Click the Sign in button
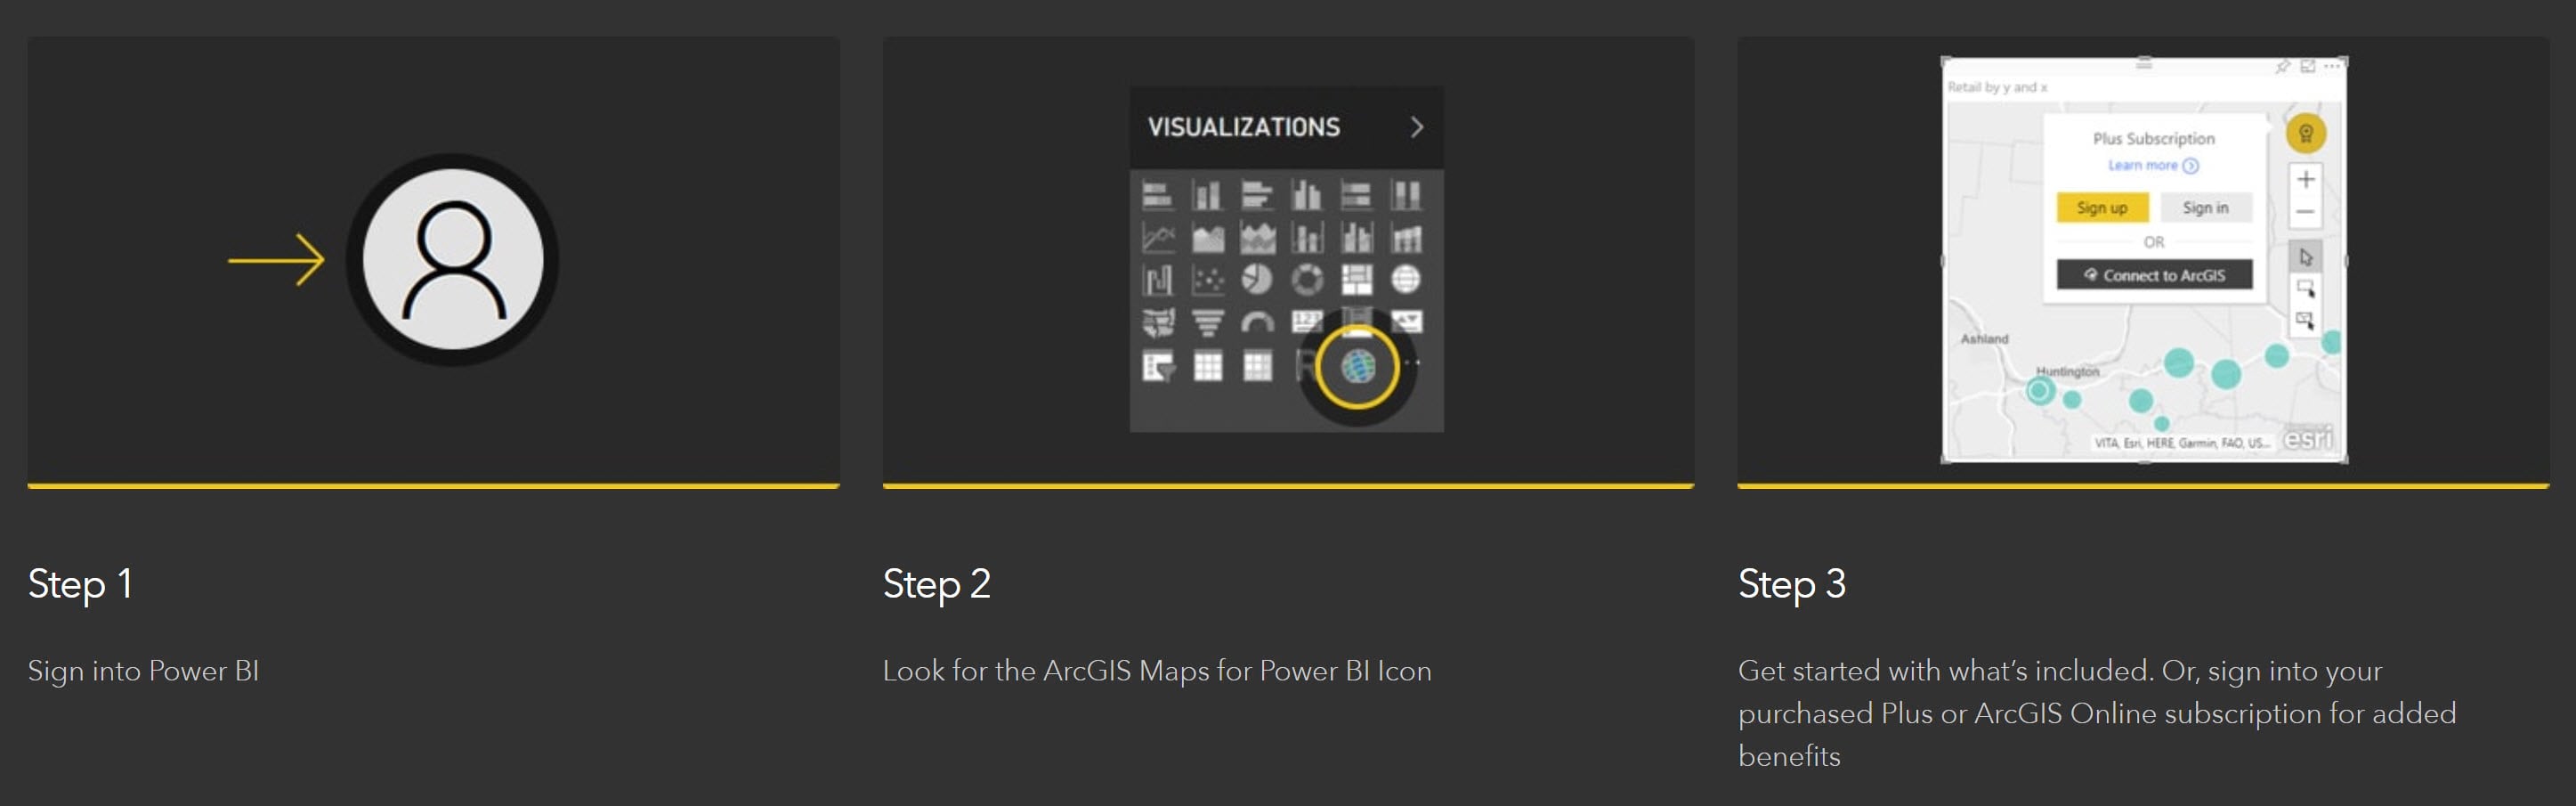 2205,207
